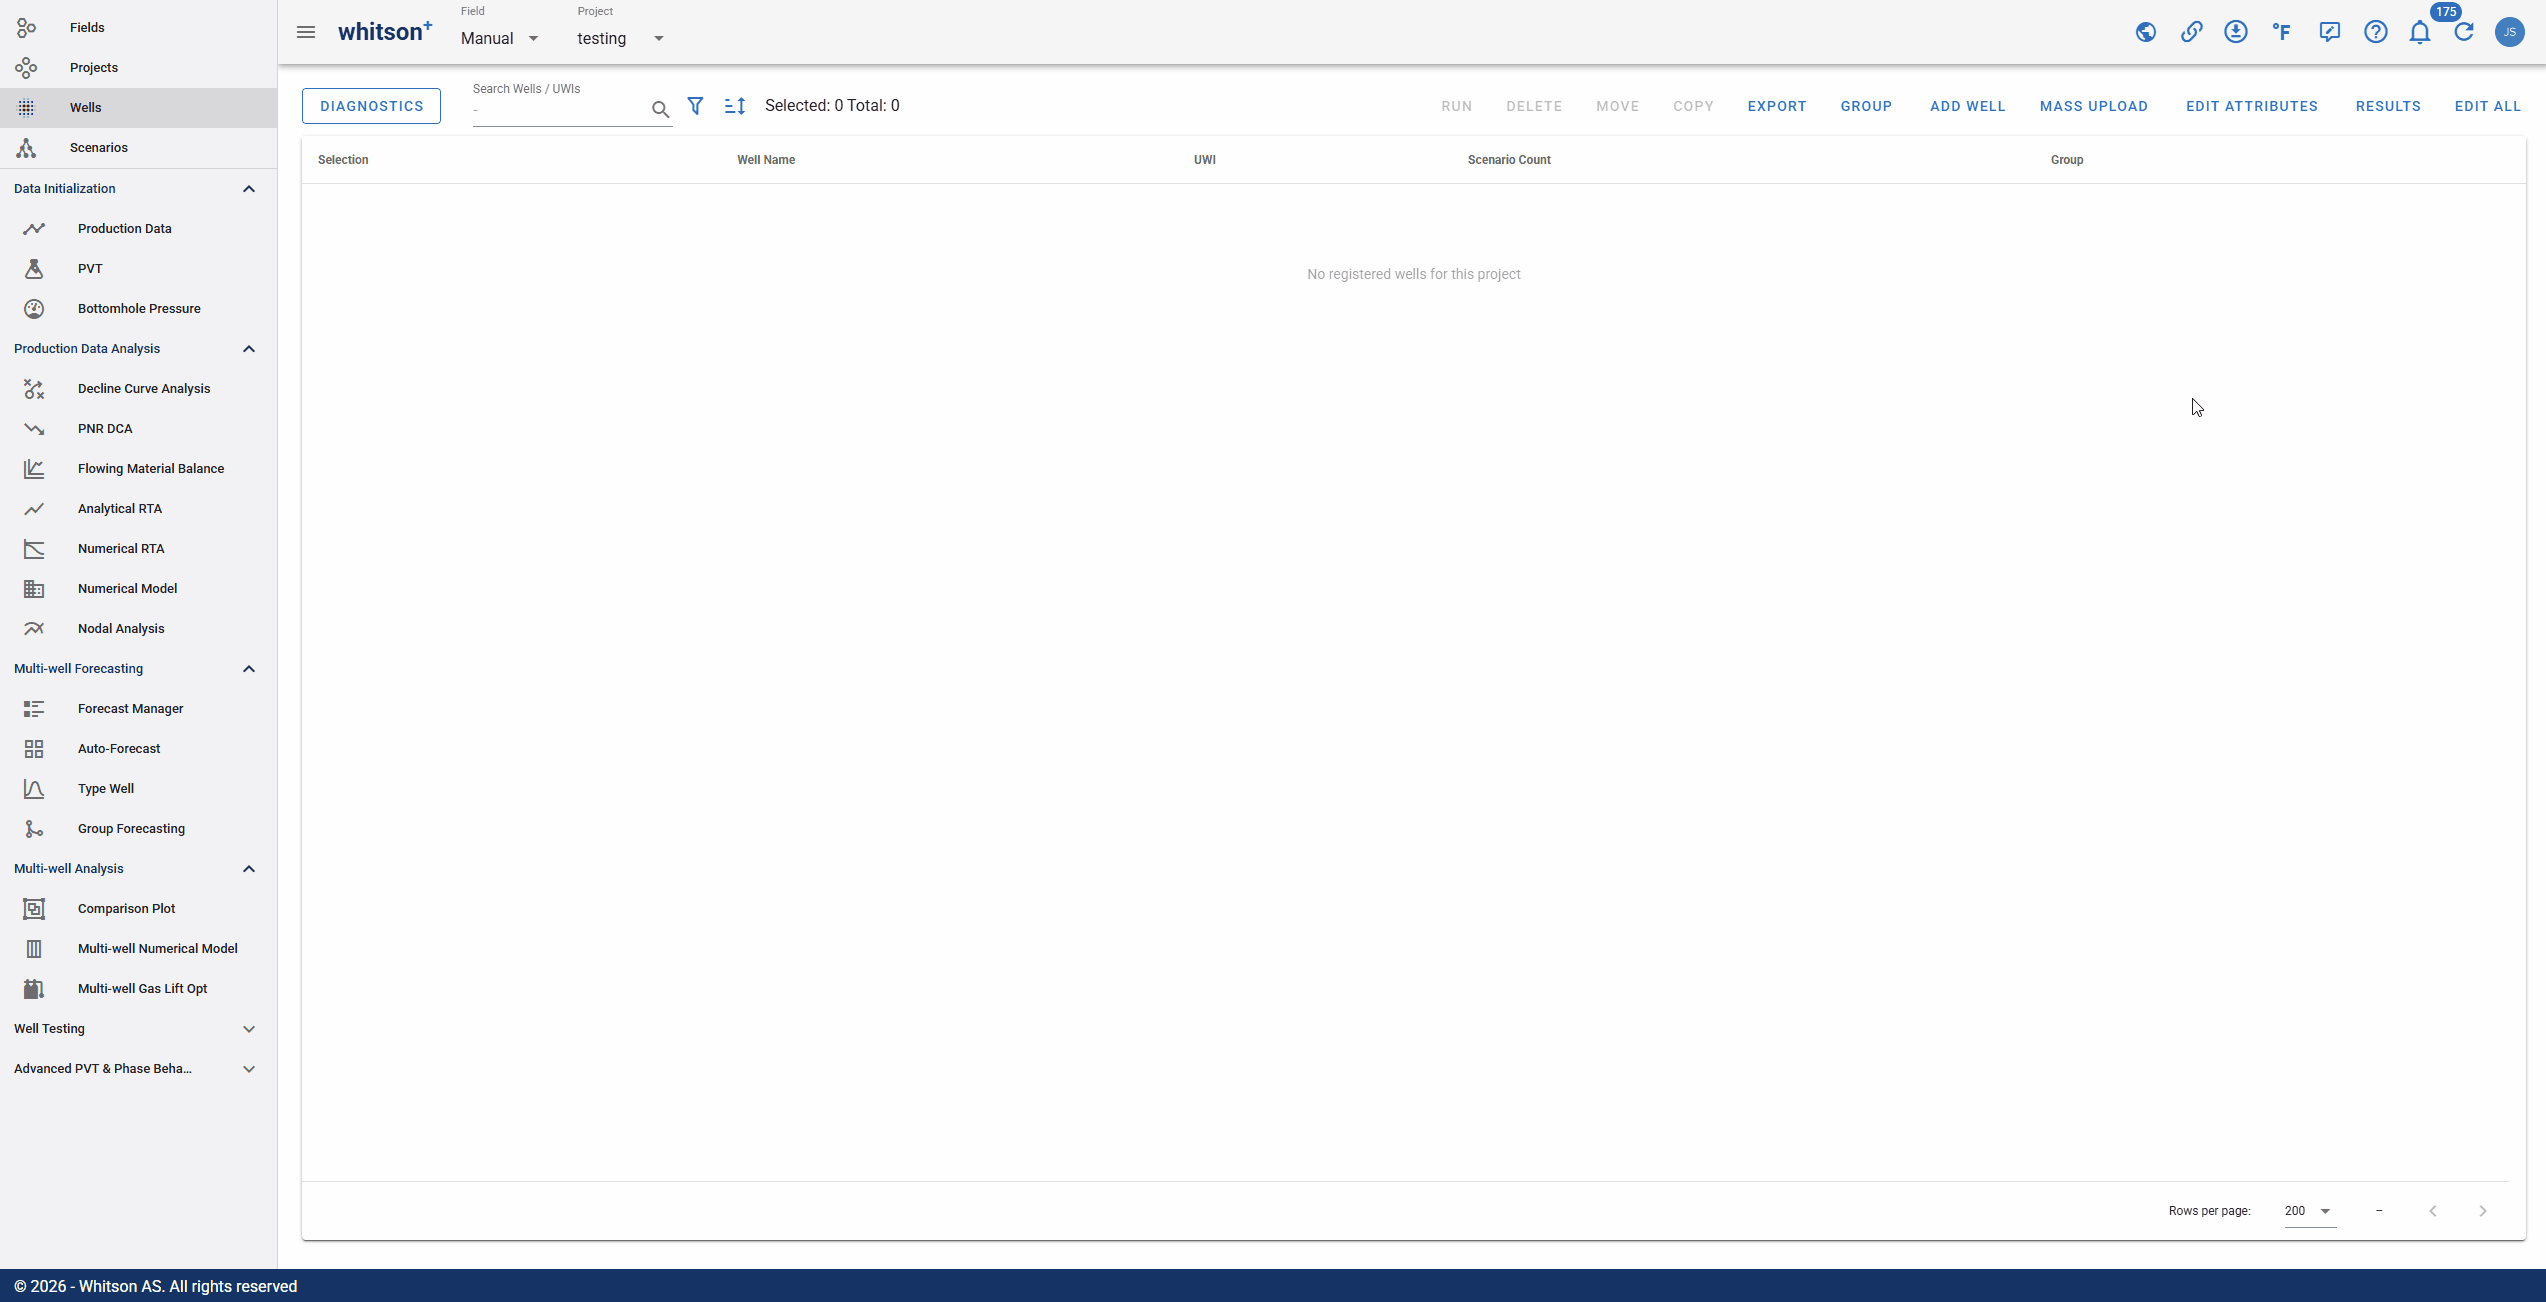The image size is (2546, 1302).
Task: Expand Advanced PVT & Phase Behavior section
Action: point(249,1068)
